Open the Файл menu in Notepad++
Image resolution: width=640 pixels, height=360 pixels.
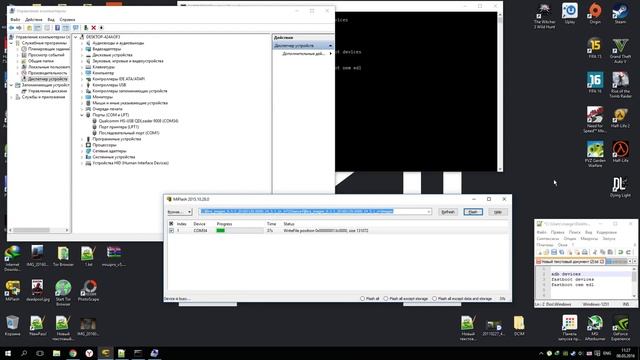(x=542, y=232)
